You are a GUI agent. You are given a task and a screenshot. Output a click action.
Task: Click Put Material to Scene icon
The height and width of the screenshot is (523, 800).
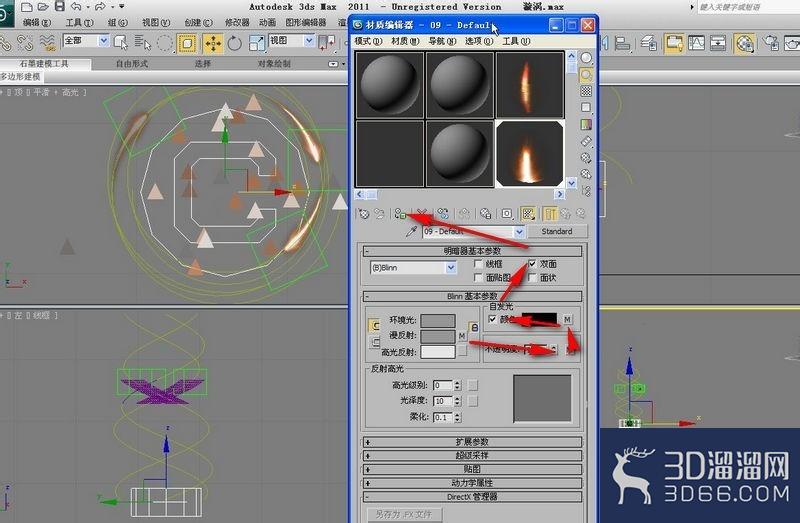point(379,214)
